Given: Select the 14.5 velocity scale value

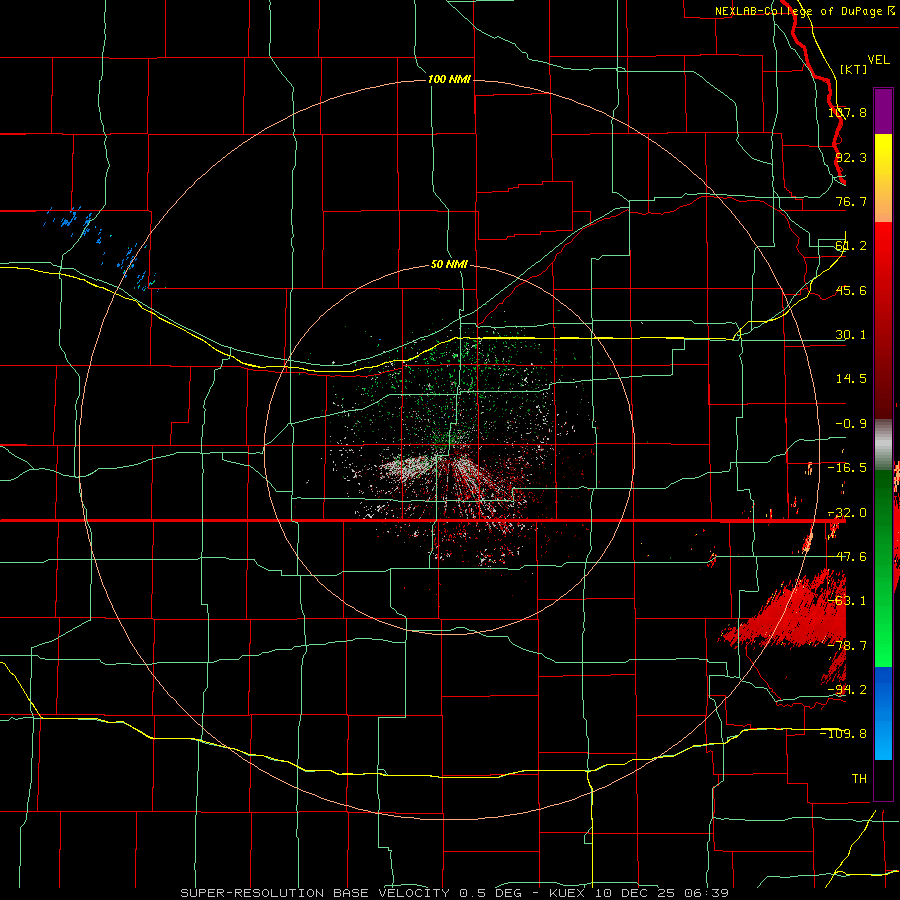Looking at the screenshot, I should click(851, 379).
